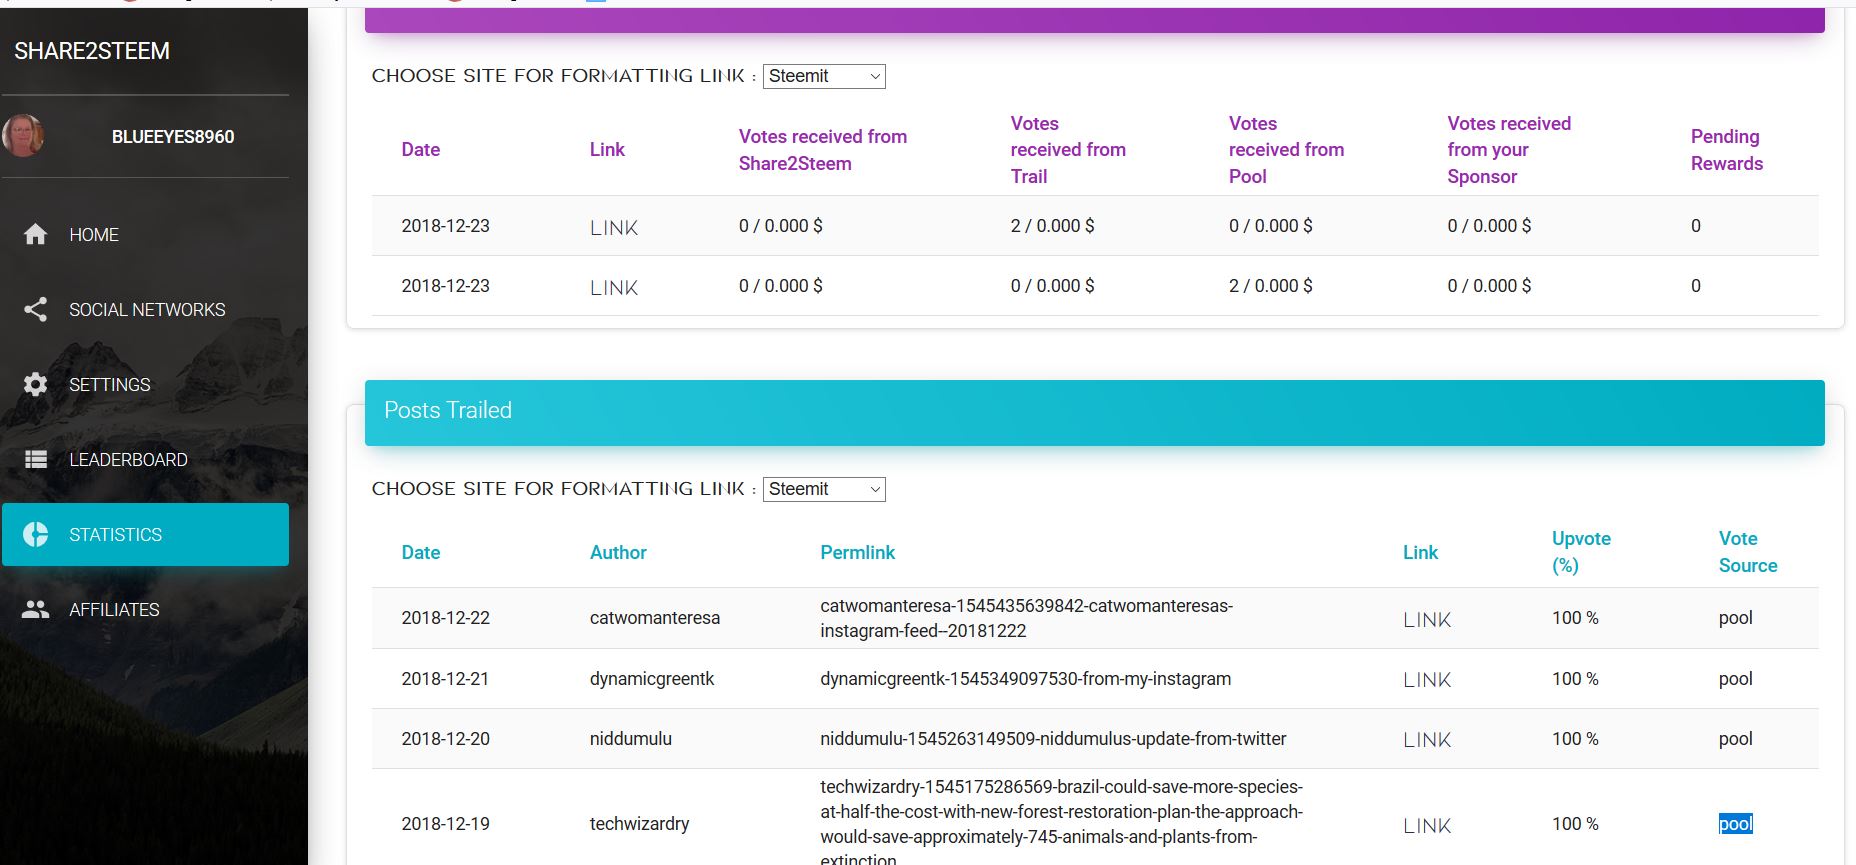Image resolution: width=1856 pixels, height=865 pixels.
Task: Click the Posts Trailed header banner
Action: (x=1095, y=412)
